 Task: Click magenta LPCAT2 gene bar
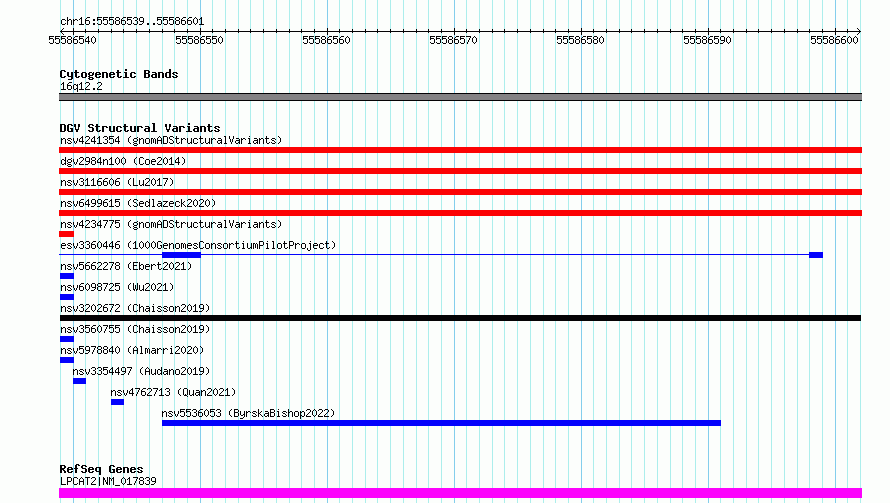(x=460, y=493)
